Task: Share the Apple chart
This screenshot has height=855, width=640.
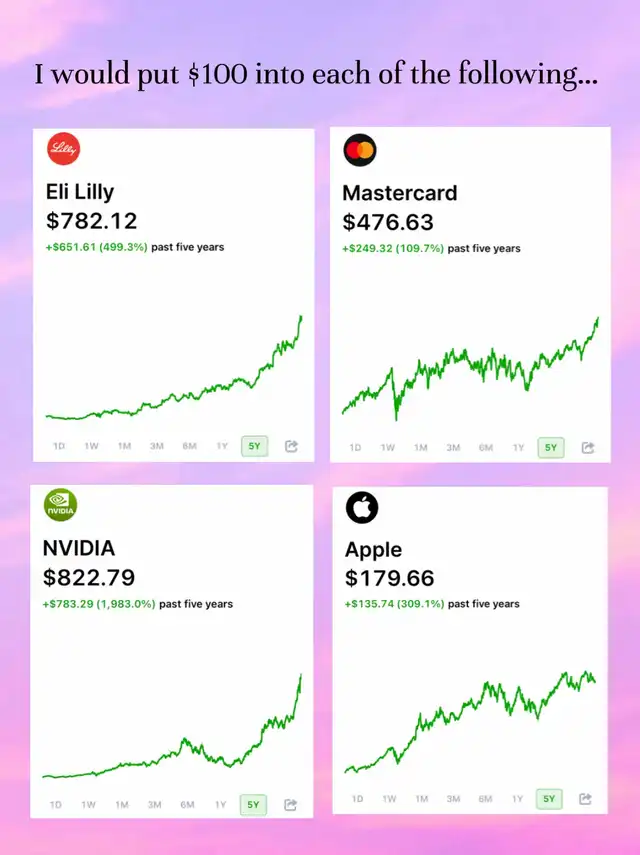Action: point(586,798)
